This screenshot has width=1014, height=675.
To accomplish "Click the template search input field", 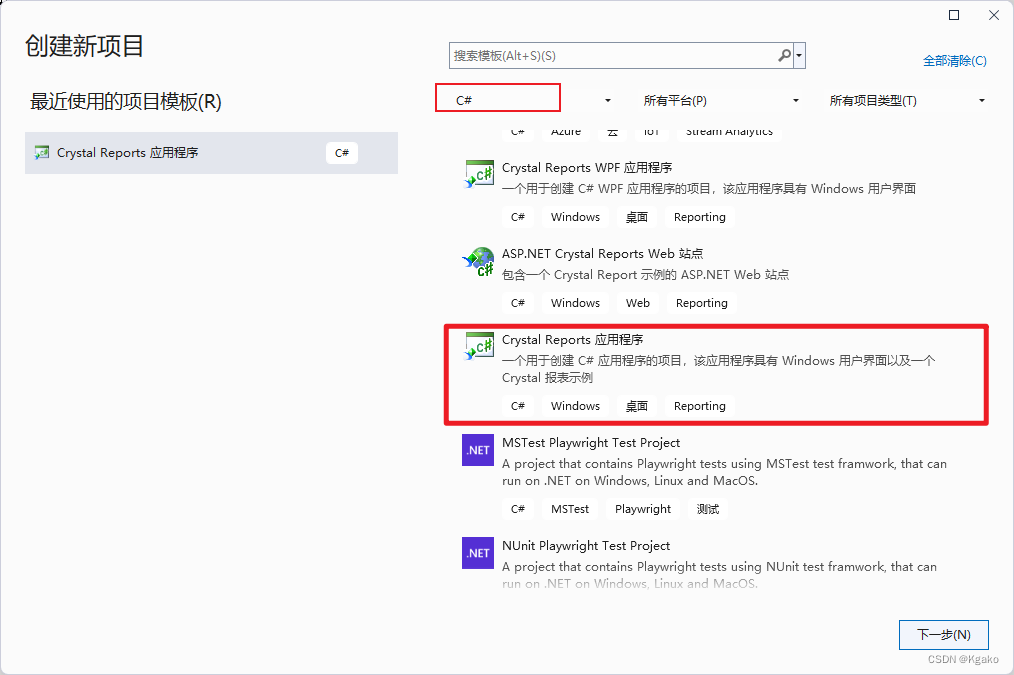I will (x=613, y=56).
